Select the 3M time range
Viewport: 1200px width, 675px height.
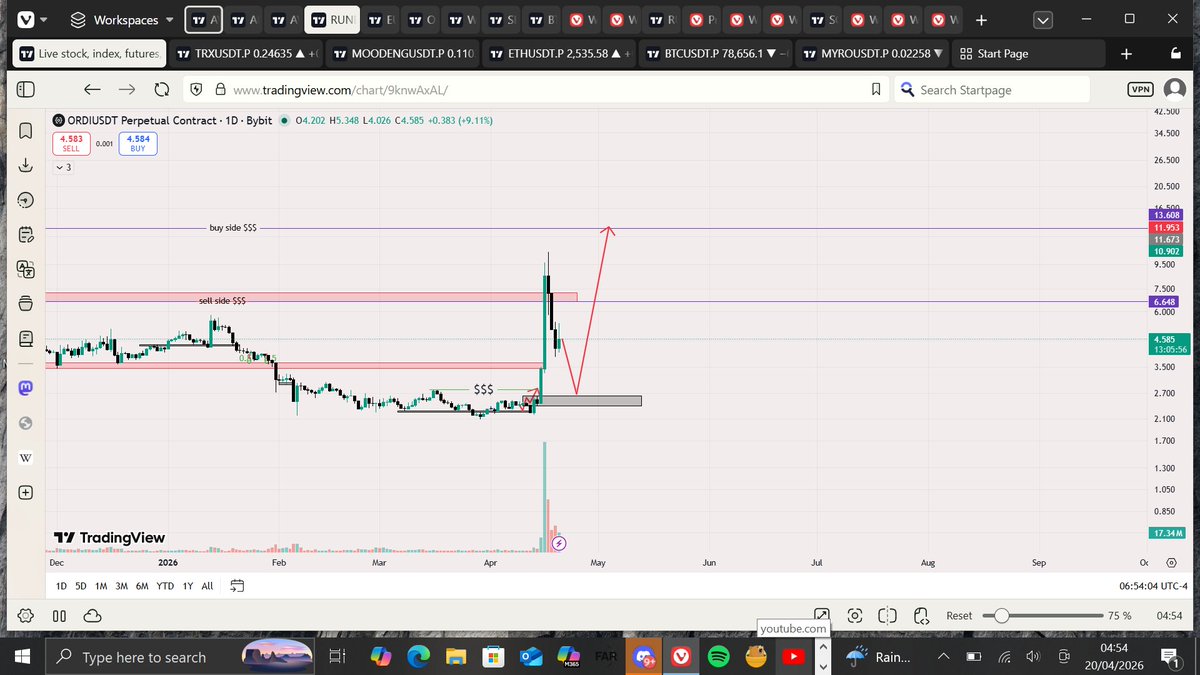(x=121, y=586)
